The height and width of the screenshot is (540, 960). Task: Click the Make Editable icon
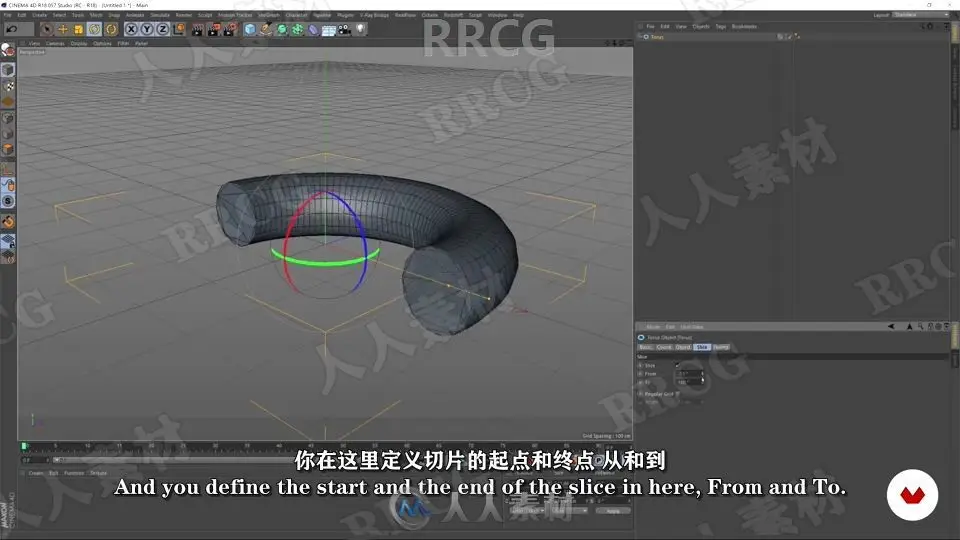(8, 51)
